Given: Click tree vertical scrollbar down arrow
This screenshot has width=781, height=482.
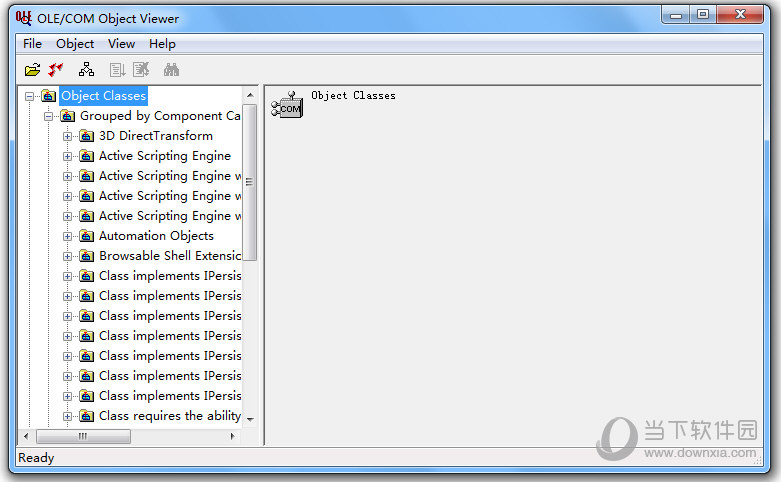Looking at the screenshot, I should (x=250, y=419).
